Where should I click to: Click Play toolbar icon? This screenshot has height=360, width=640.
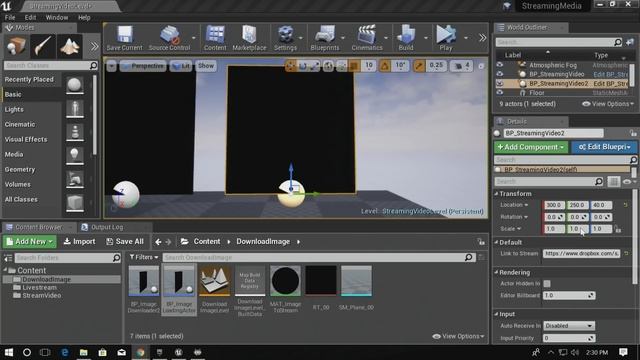[x=446, y=38]
